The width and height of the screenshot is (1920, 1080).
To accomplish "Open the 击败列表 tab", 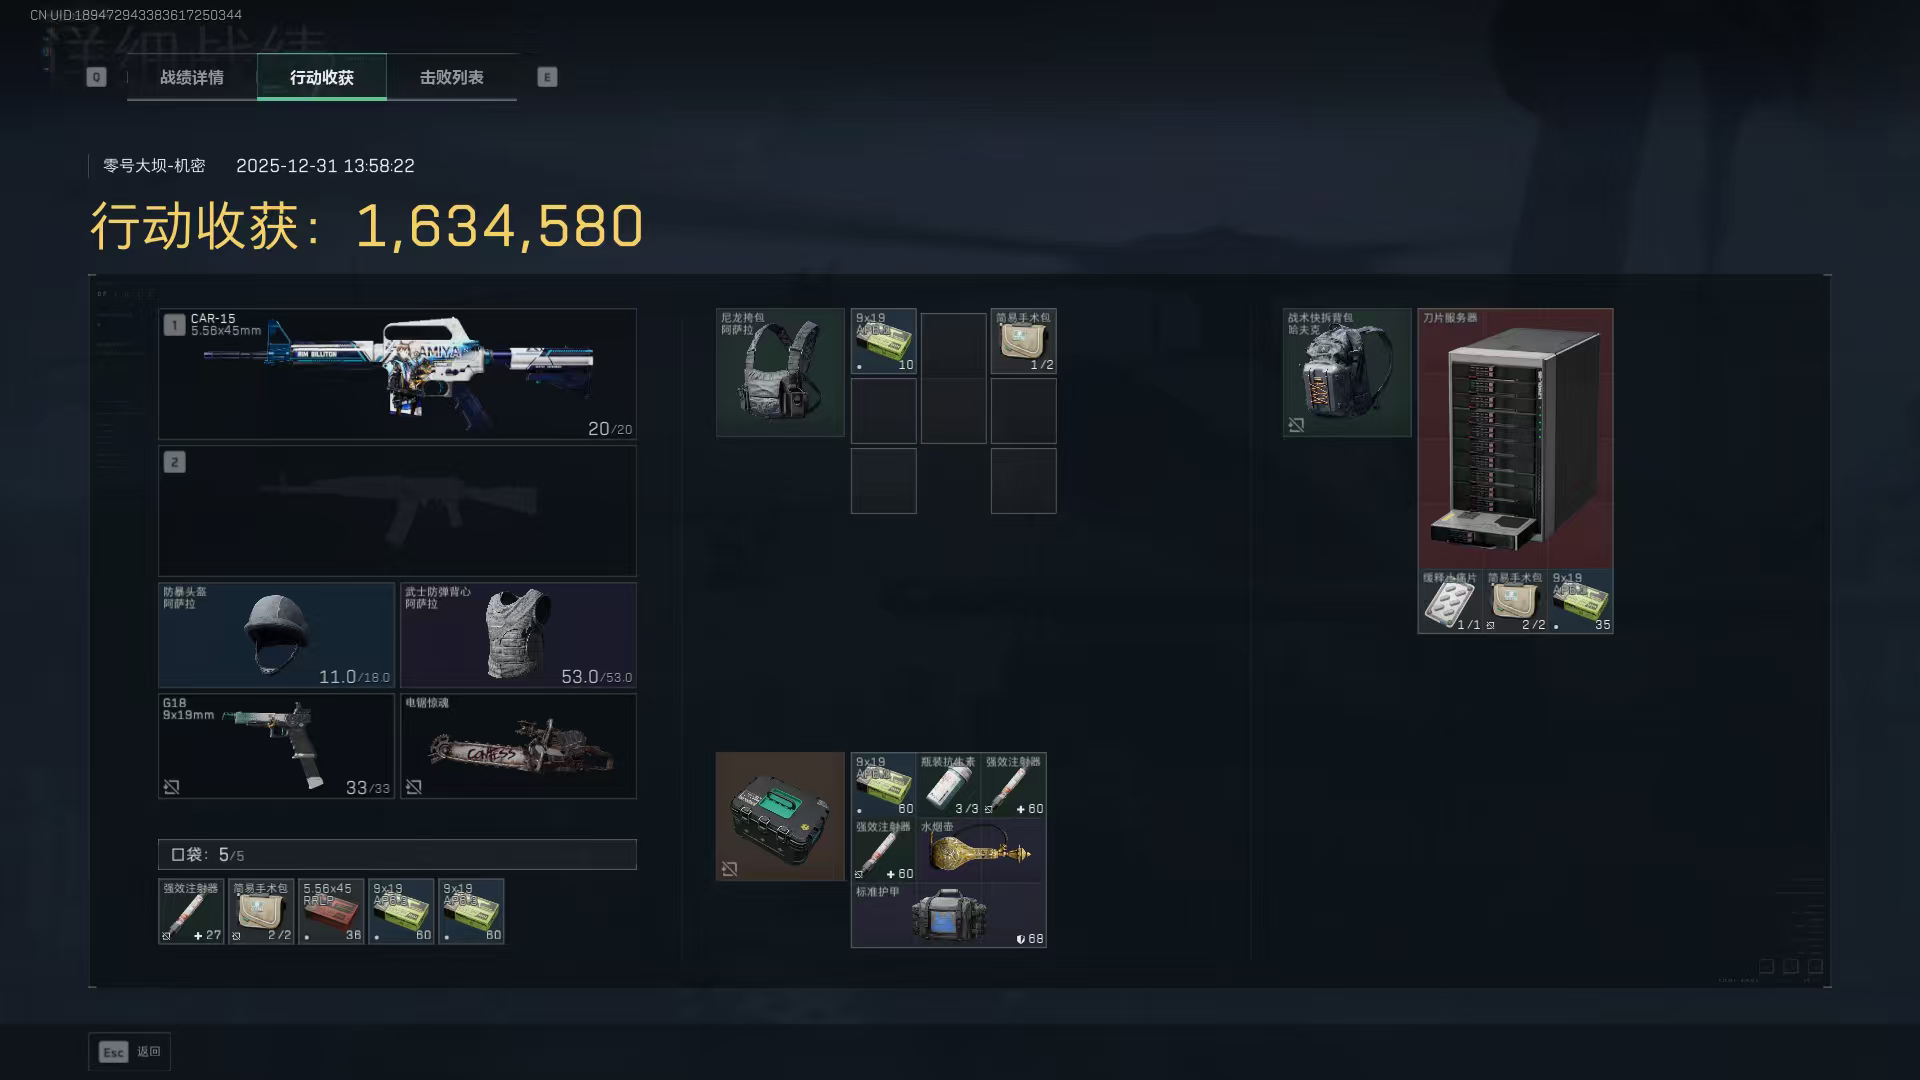I will pos(452,77).
